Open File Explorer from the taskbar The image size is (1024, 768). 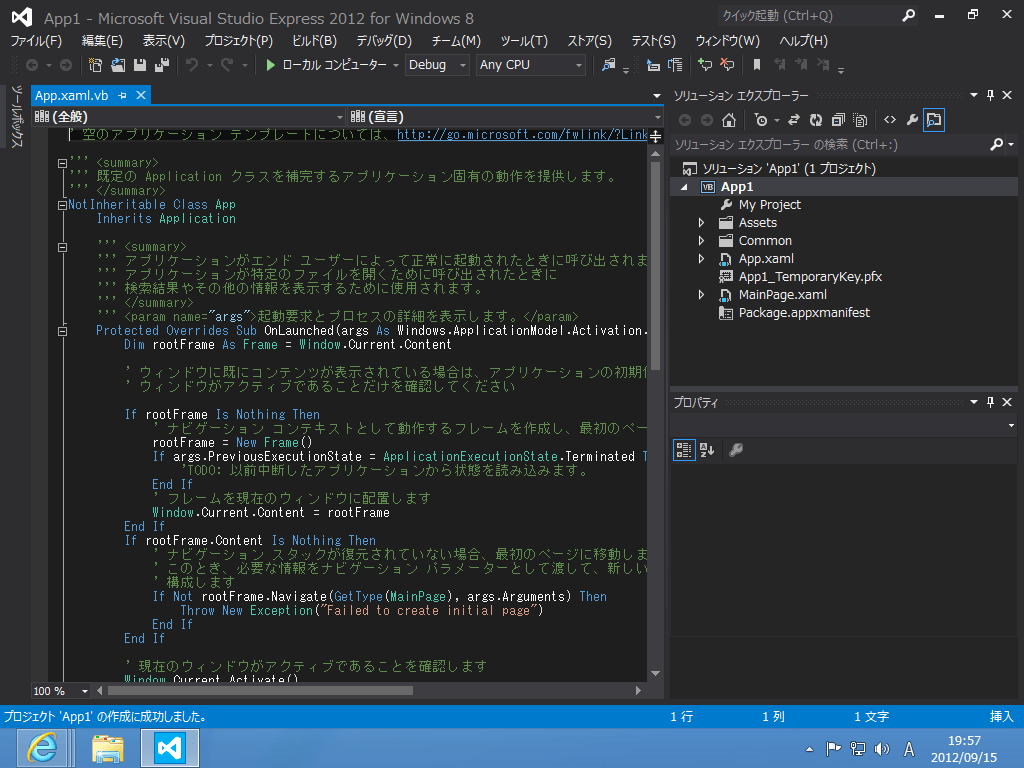(x=108, y=748)
